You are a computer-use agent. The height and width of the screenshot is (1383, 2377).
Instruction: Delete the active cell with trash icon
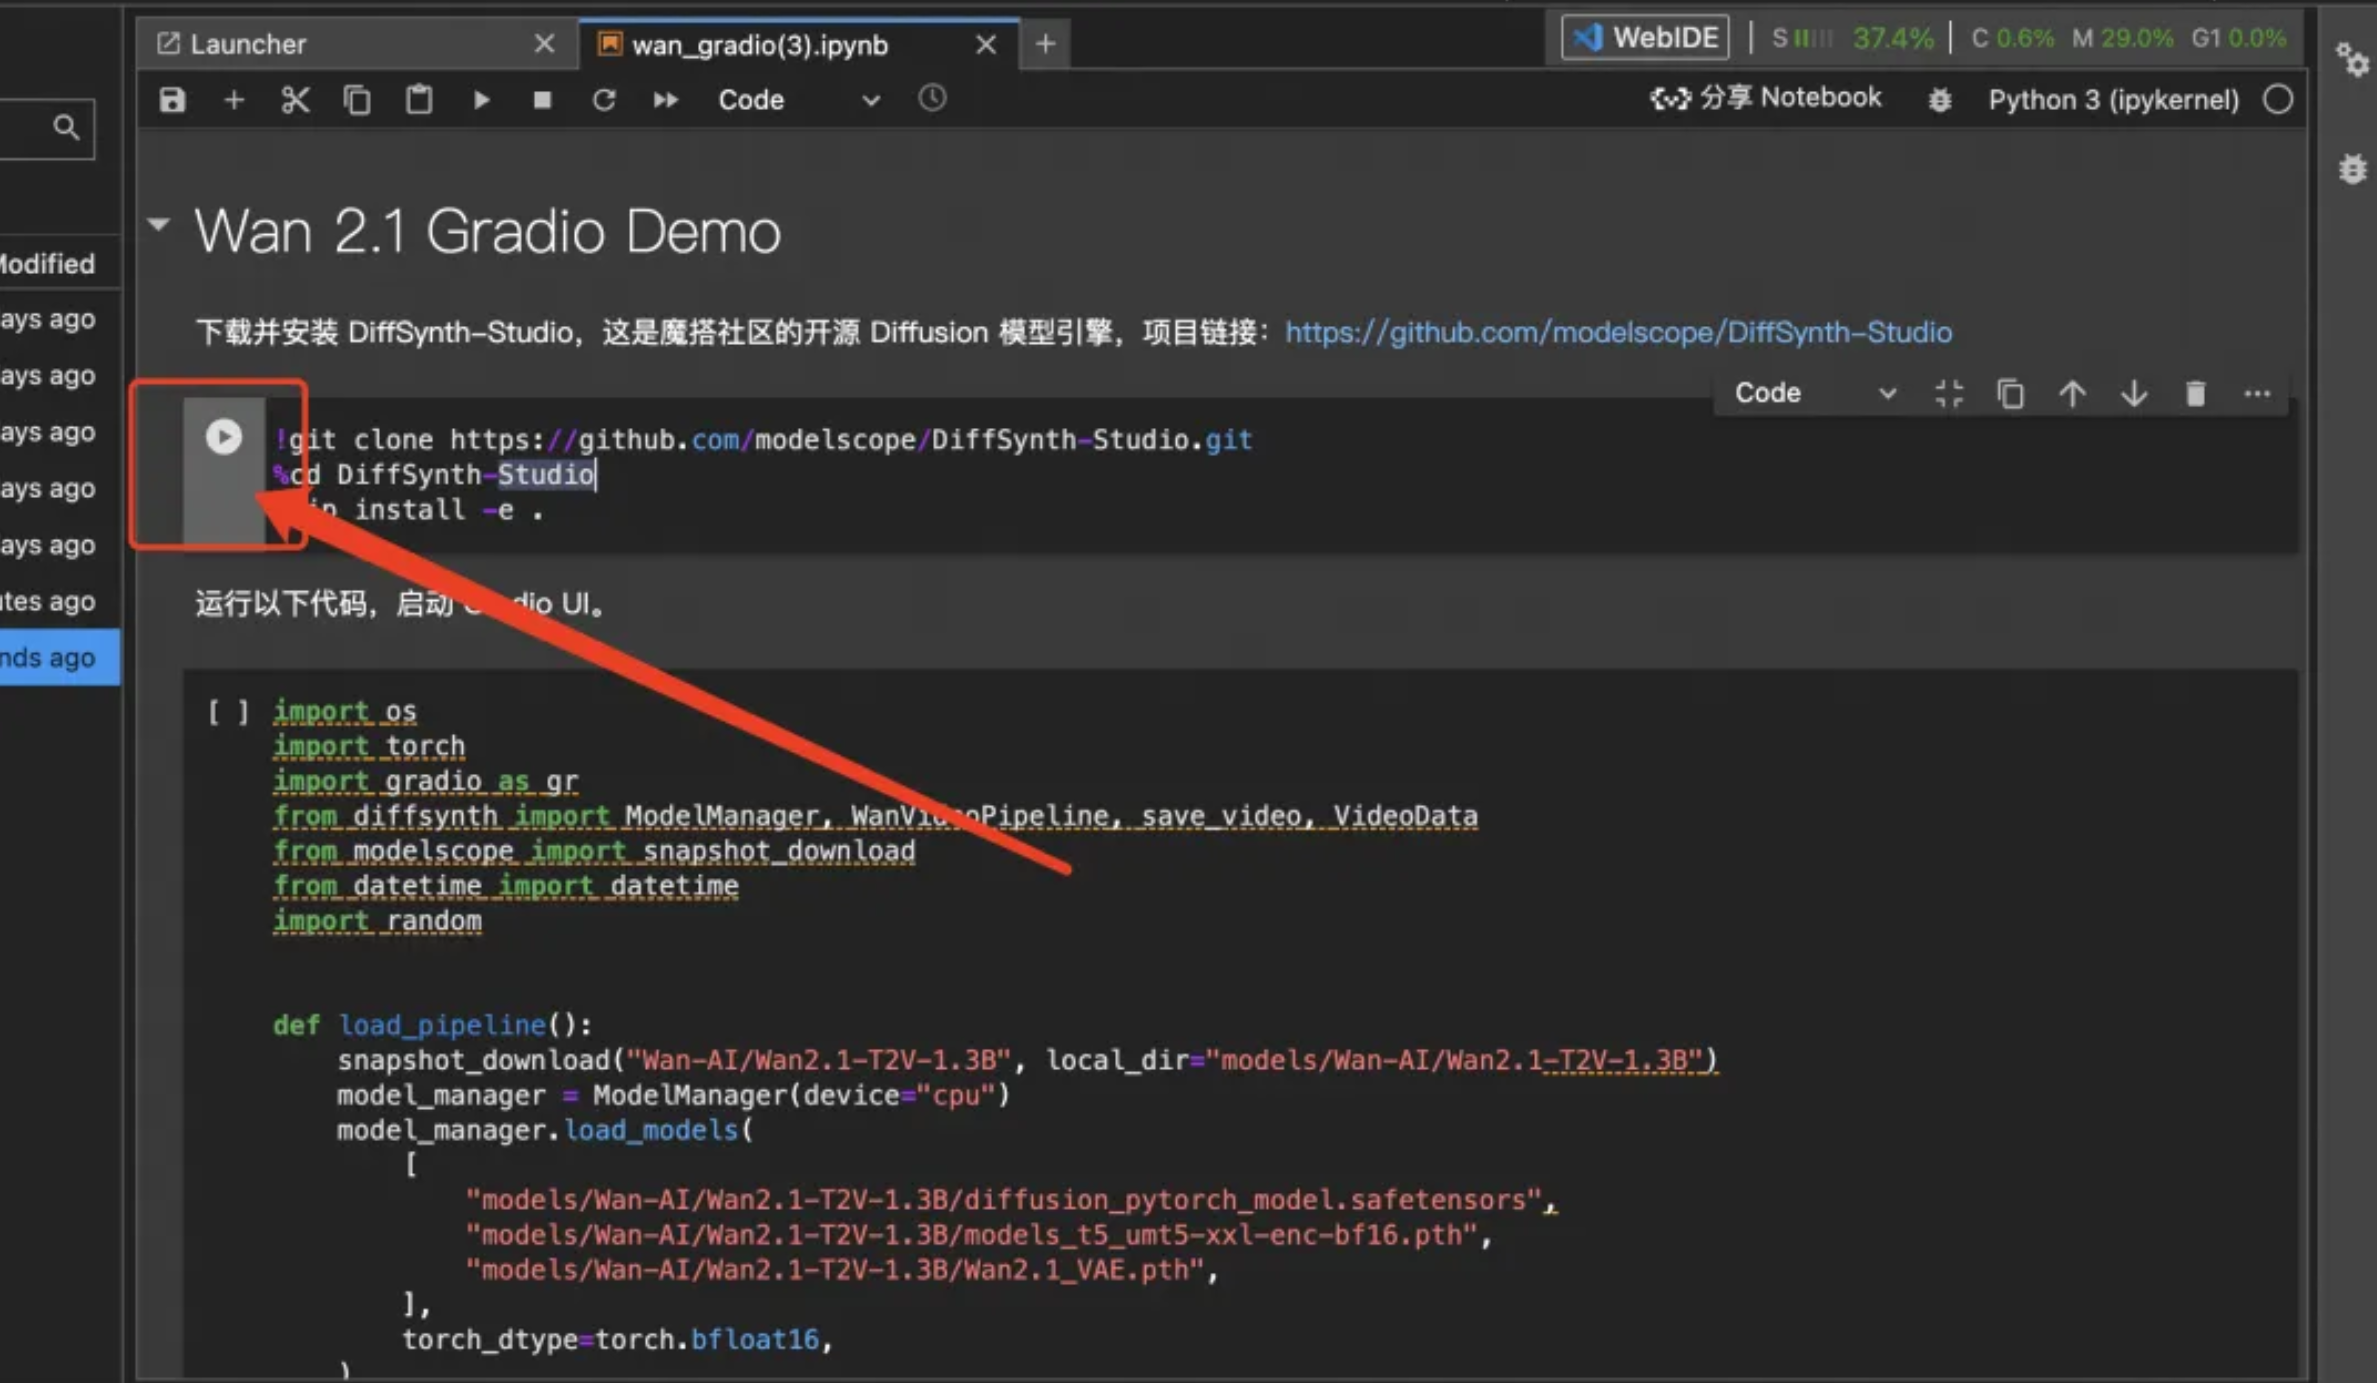coord(2195,394)
